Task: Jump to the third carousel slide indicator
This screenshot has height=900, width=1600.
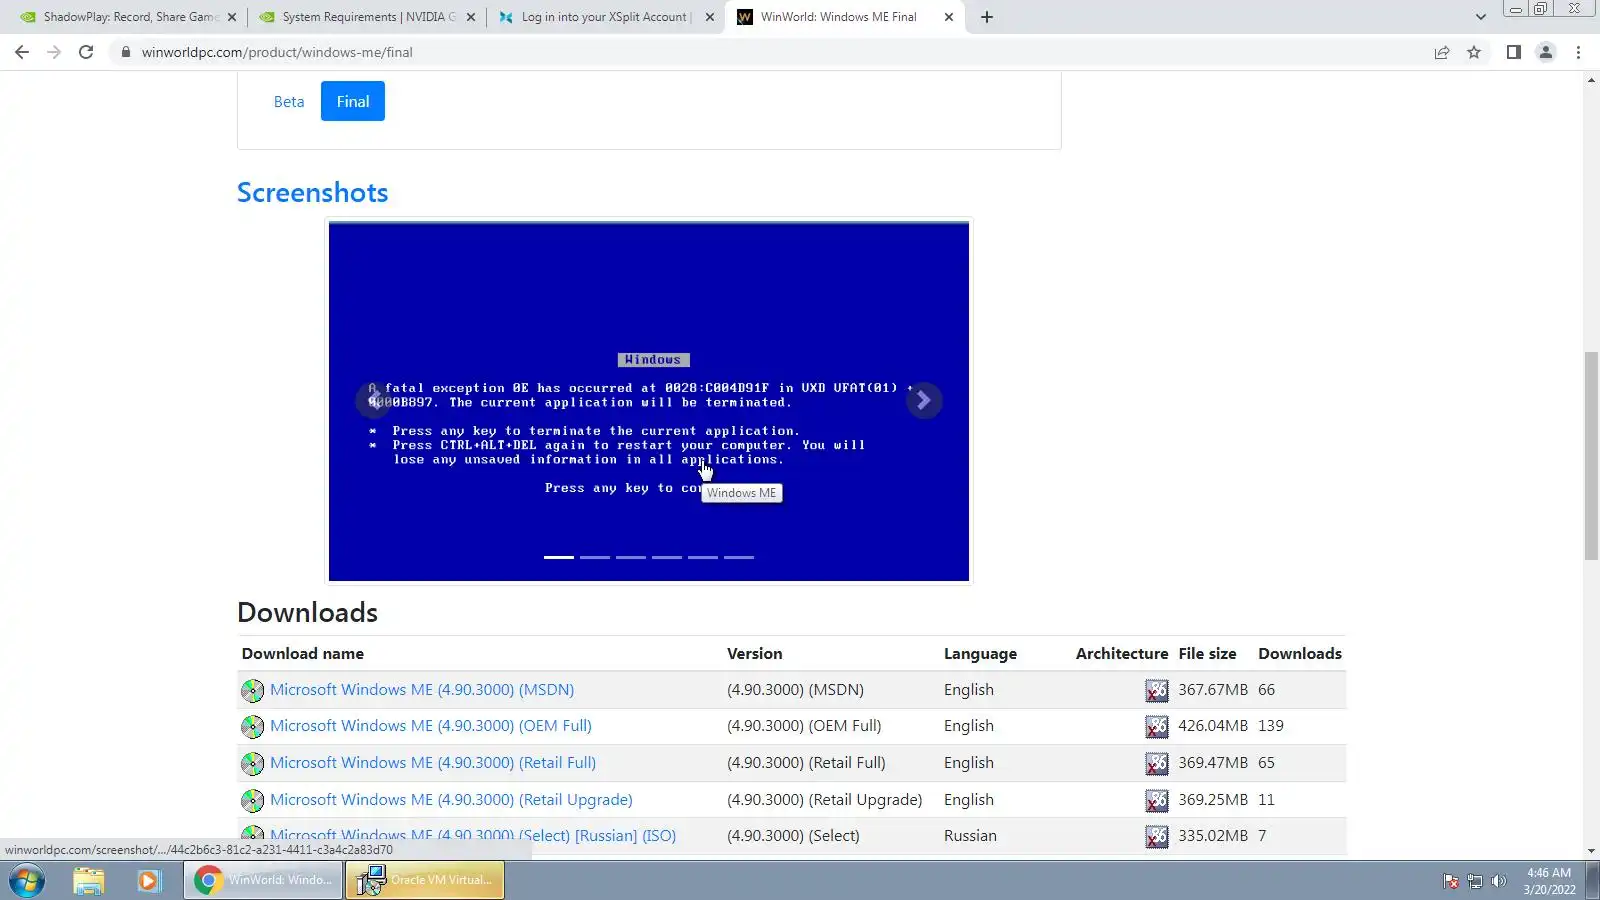Action: (x=631, y=557)
